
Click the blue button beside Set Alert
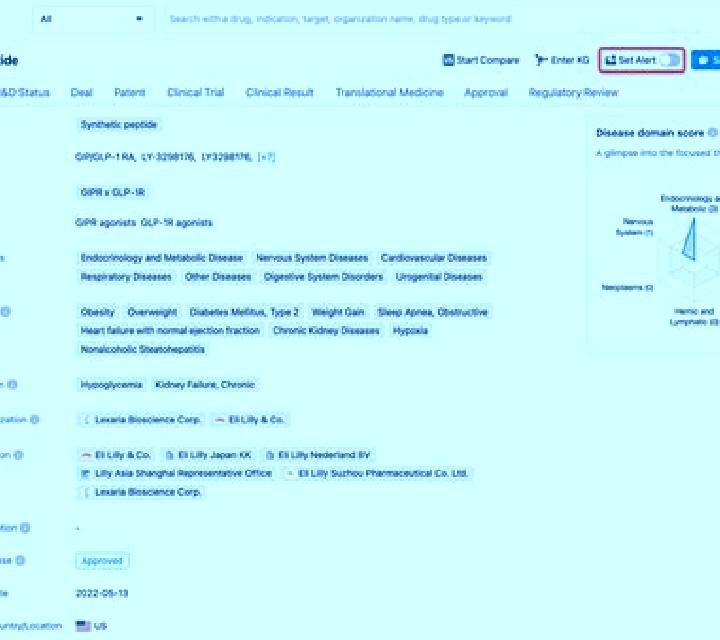point(706,60)
